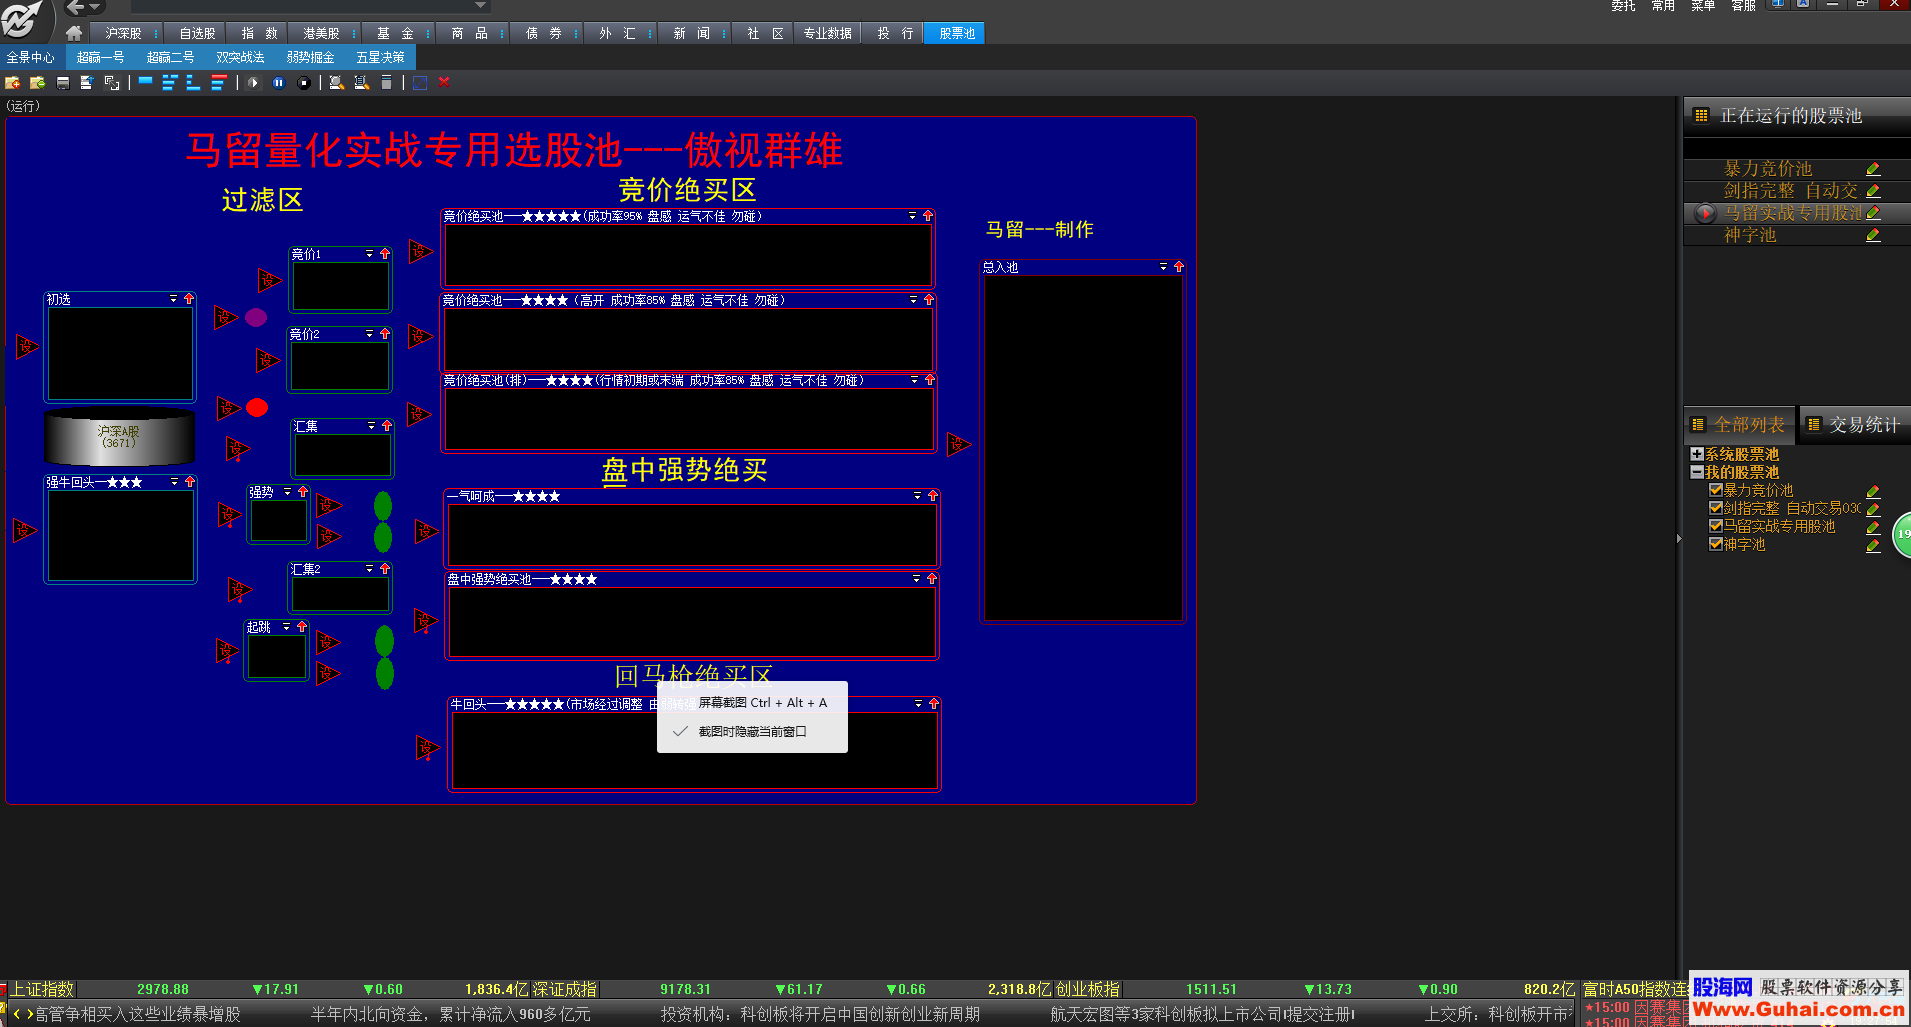Click 屏幕截图 Ctrl+Alt+A menu entry
The width and height of the screenshot is (1911, 1027).
pyautogui.click(x=752, y=703)
